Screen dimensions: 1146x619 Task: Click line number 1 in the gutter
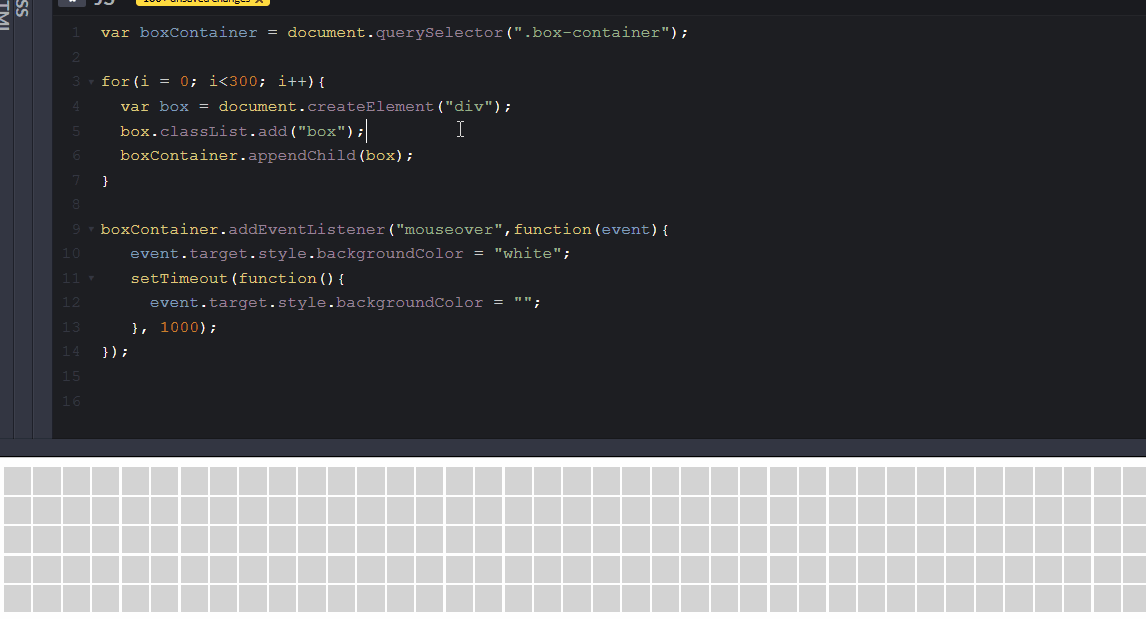click(x=75, y=33)
